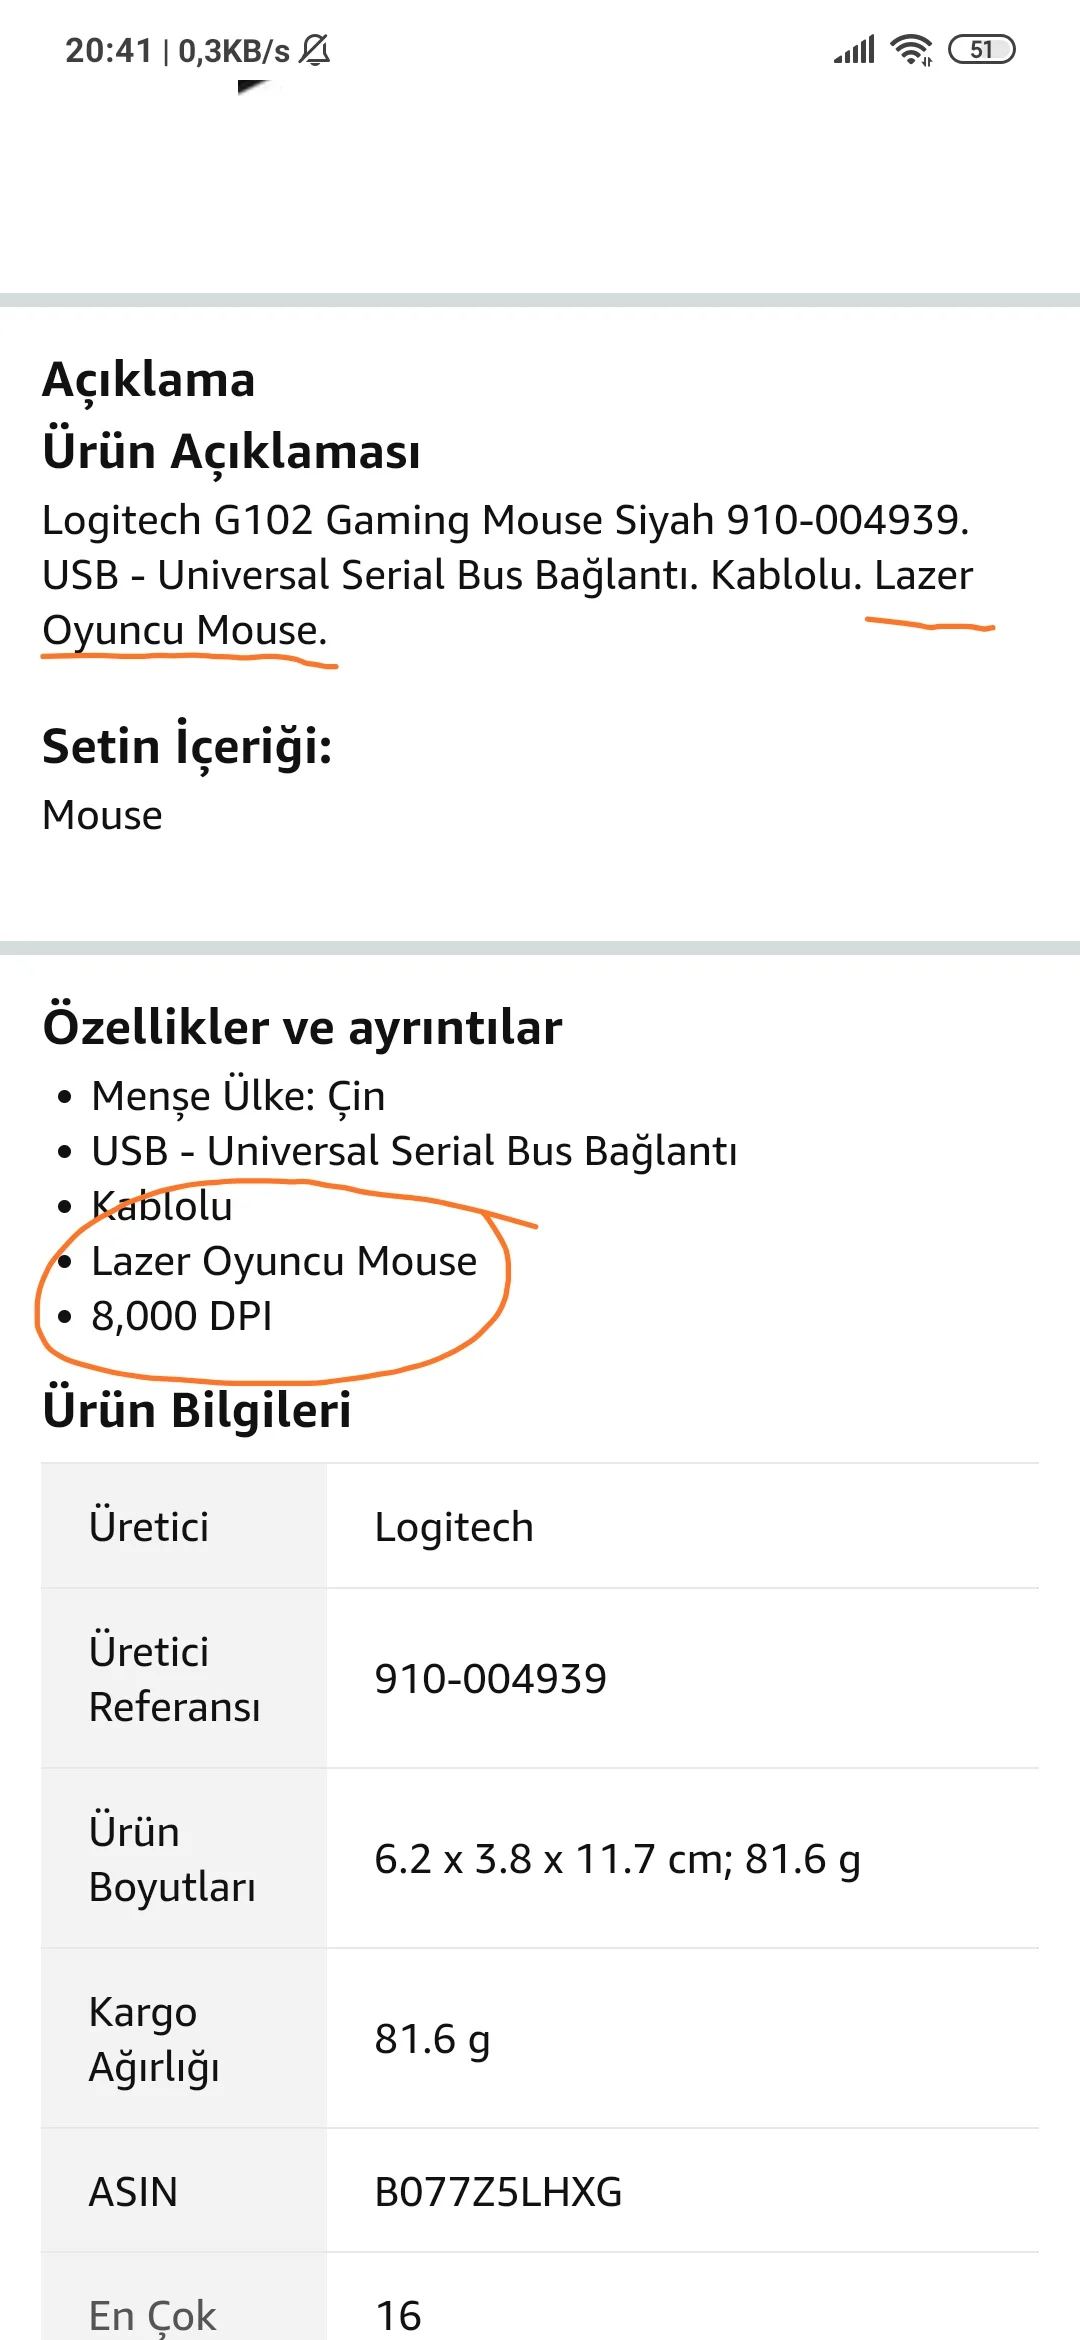Tap the Ürün Bilgileri heading

[x=197, y=1410]
